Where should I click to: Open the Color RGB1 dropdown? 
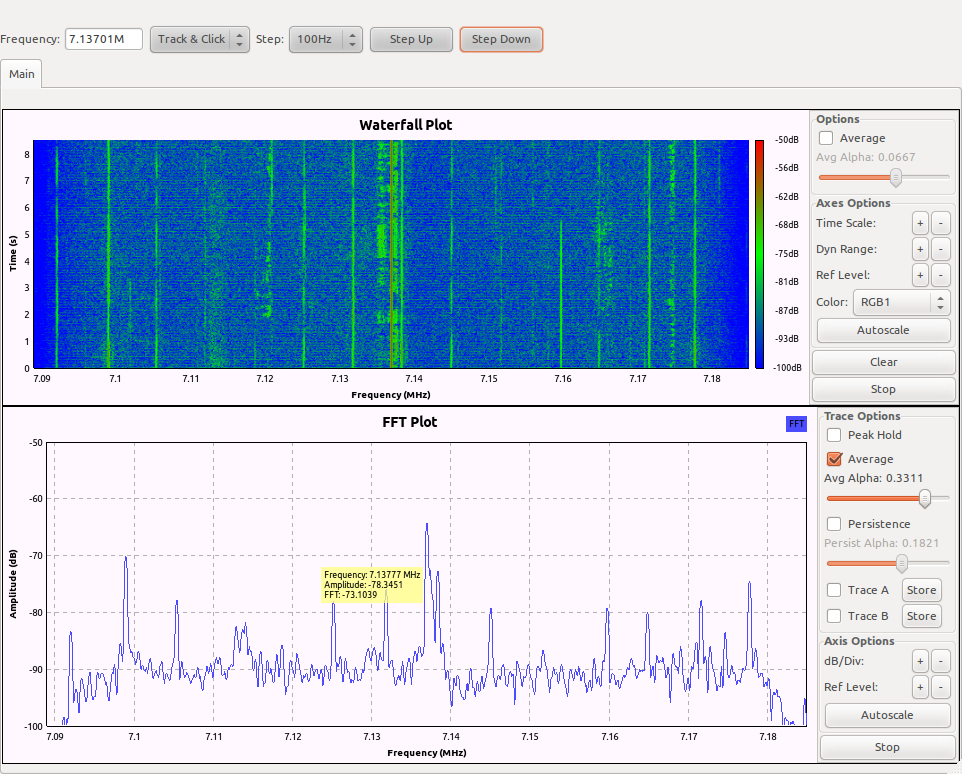(x=901, y=302)
